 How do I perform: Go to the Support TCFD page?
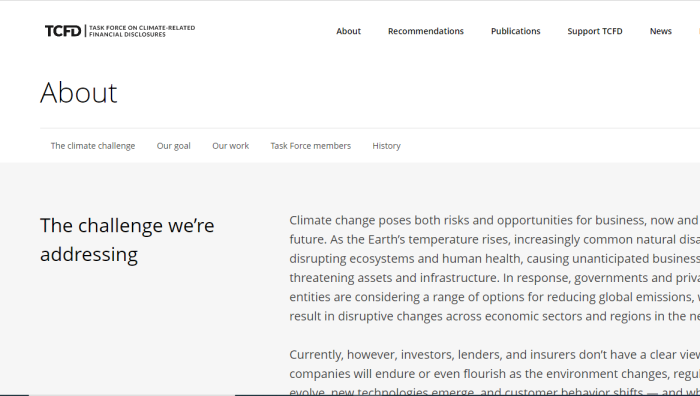point(595,31)
